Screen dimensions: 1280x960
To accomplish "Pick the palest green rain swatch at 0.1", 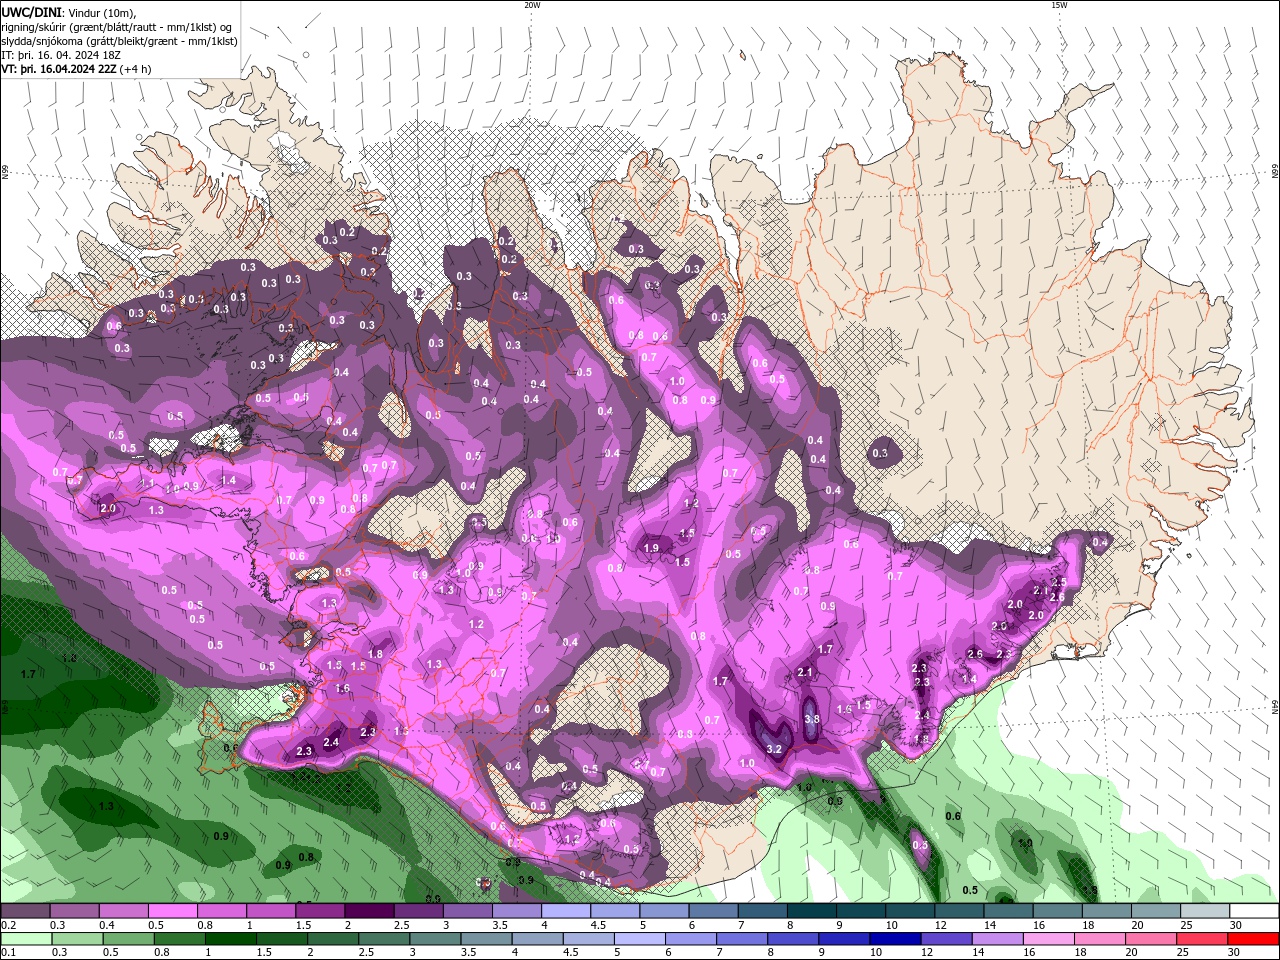I will coord(26,939).
